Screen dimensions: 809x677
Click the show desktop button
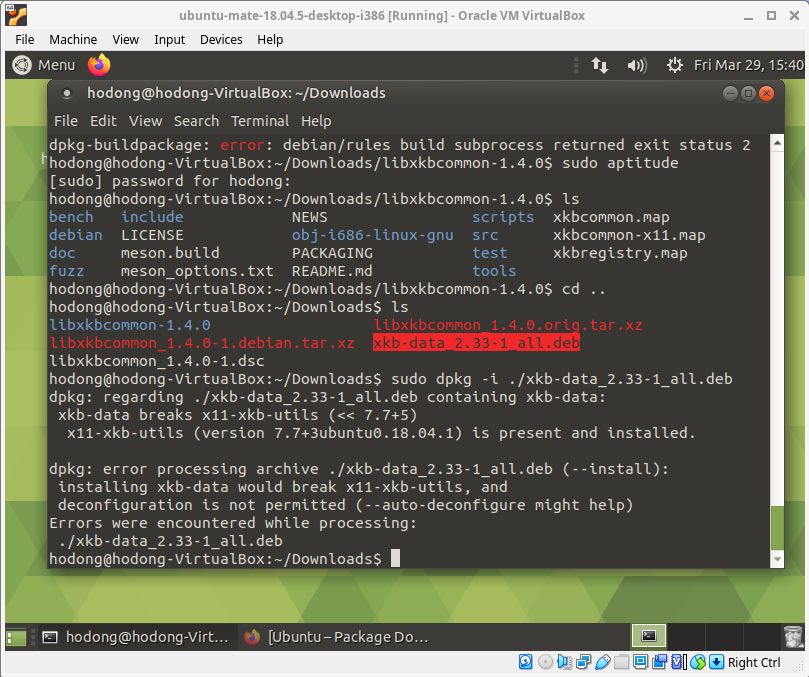click(16, 637)
